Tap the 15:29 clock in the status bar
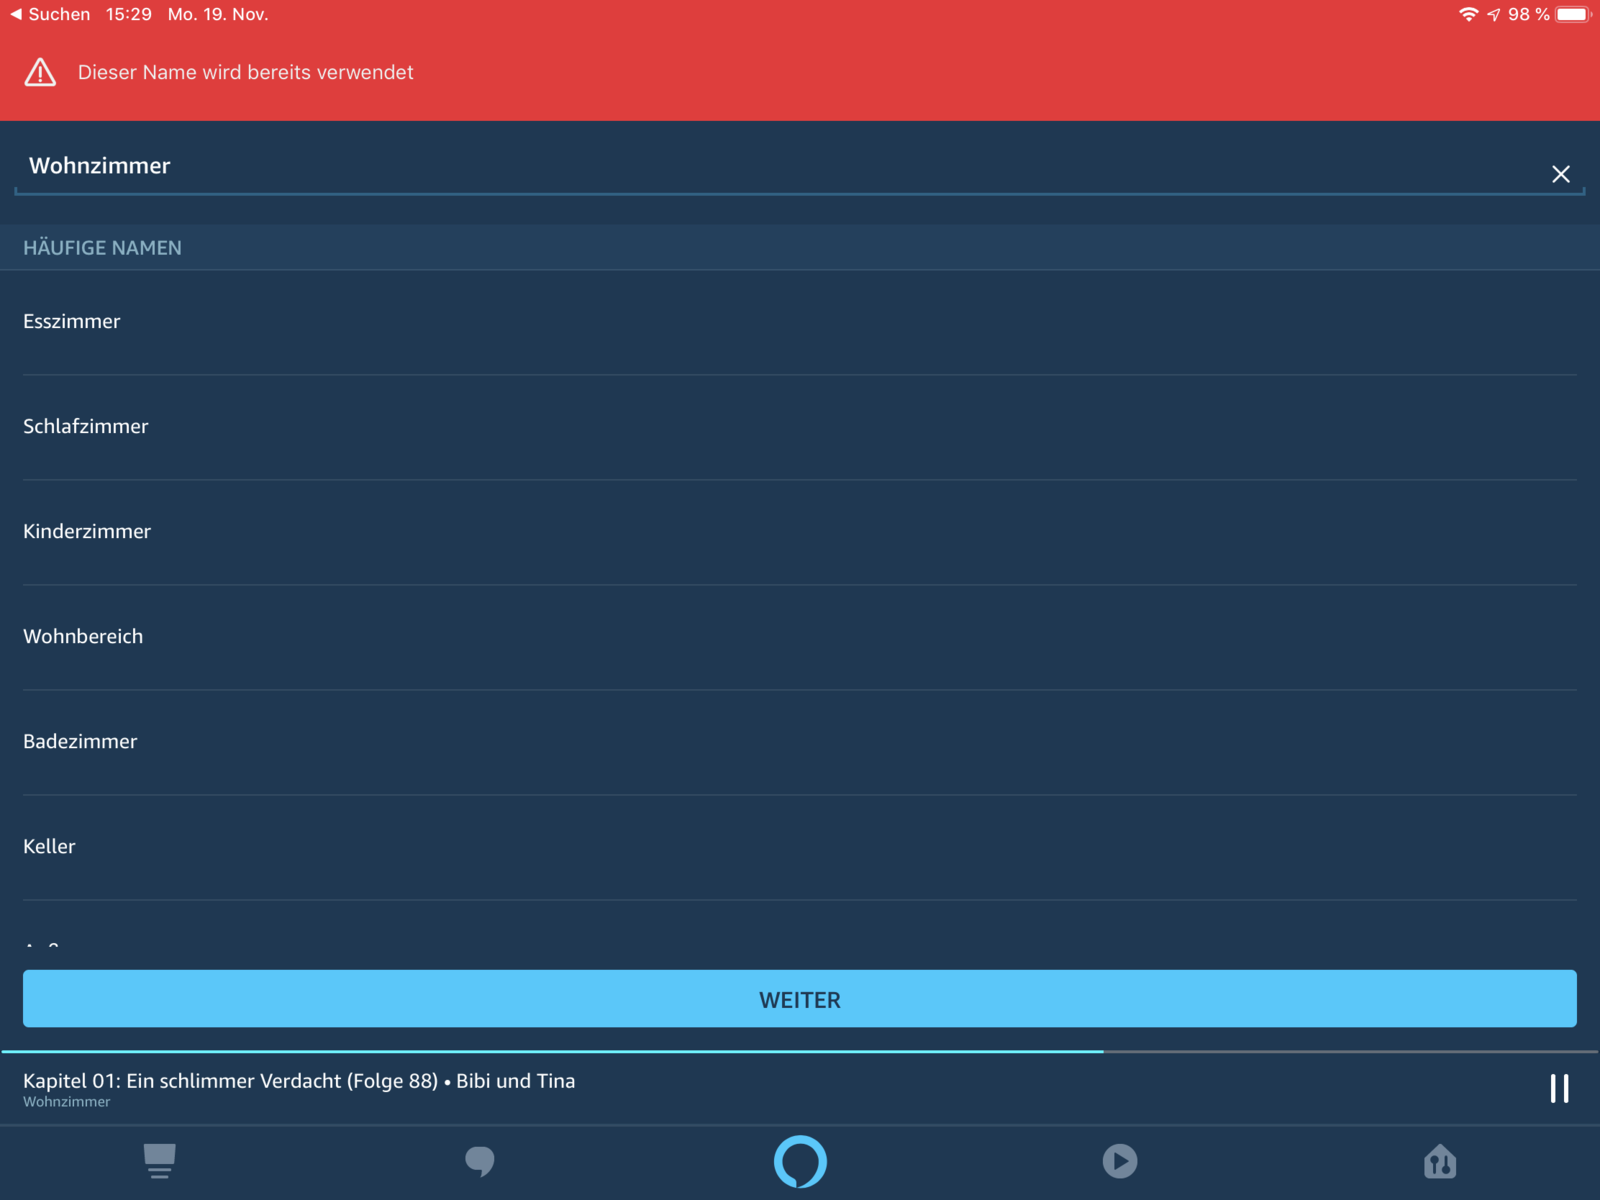The image size is (1600, 1200). pos(129,14)
